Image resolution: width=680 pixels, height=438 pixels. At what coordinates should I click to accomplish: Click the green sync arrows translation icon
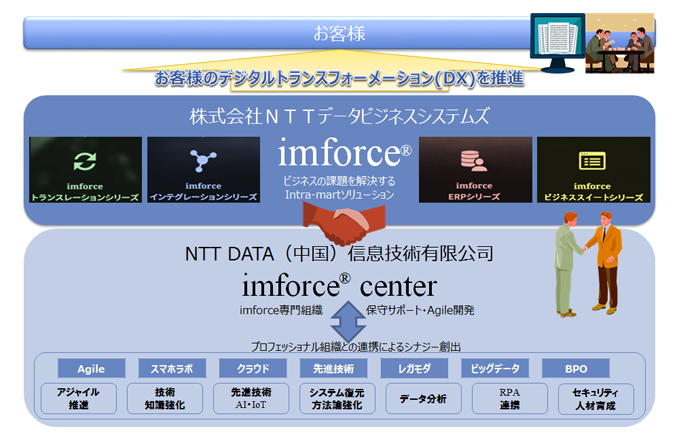pos(85,161)
